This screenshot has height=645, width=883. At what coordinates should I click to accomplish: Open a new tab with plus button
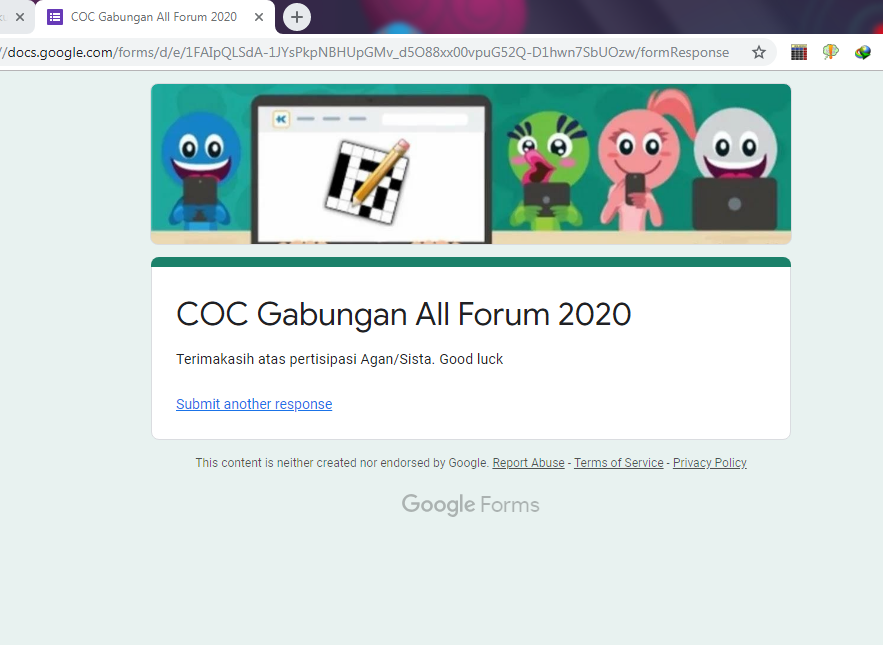pos(297,17)
